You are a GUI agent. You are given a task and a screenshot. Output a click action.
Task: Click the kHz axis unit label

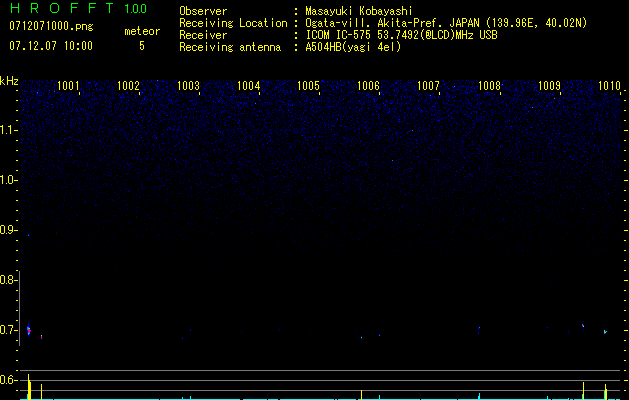coord(9,81)
